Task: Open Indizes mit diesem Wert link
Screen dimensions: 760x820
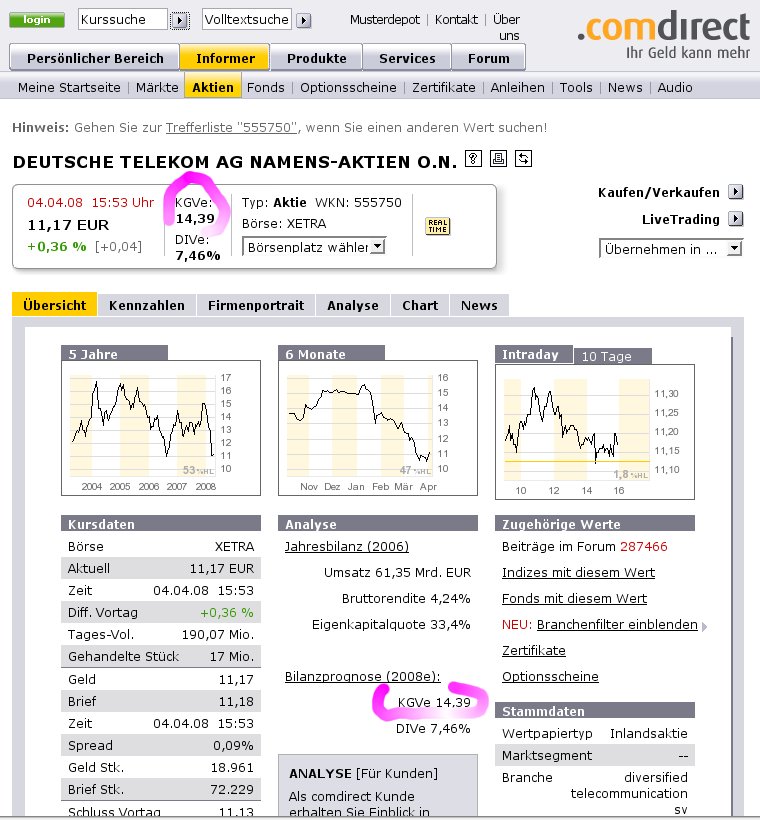Action: [578, 573]
